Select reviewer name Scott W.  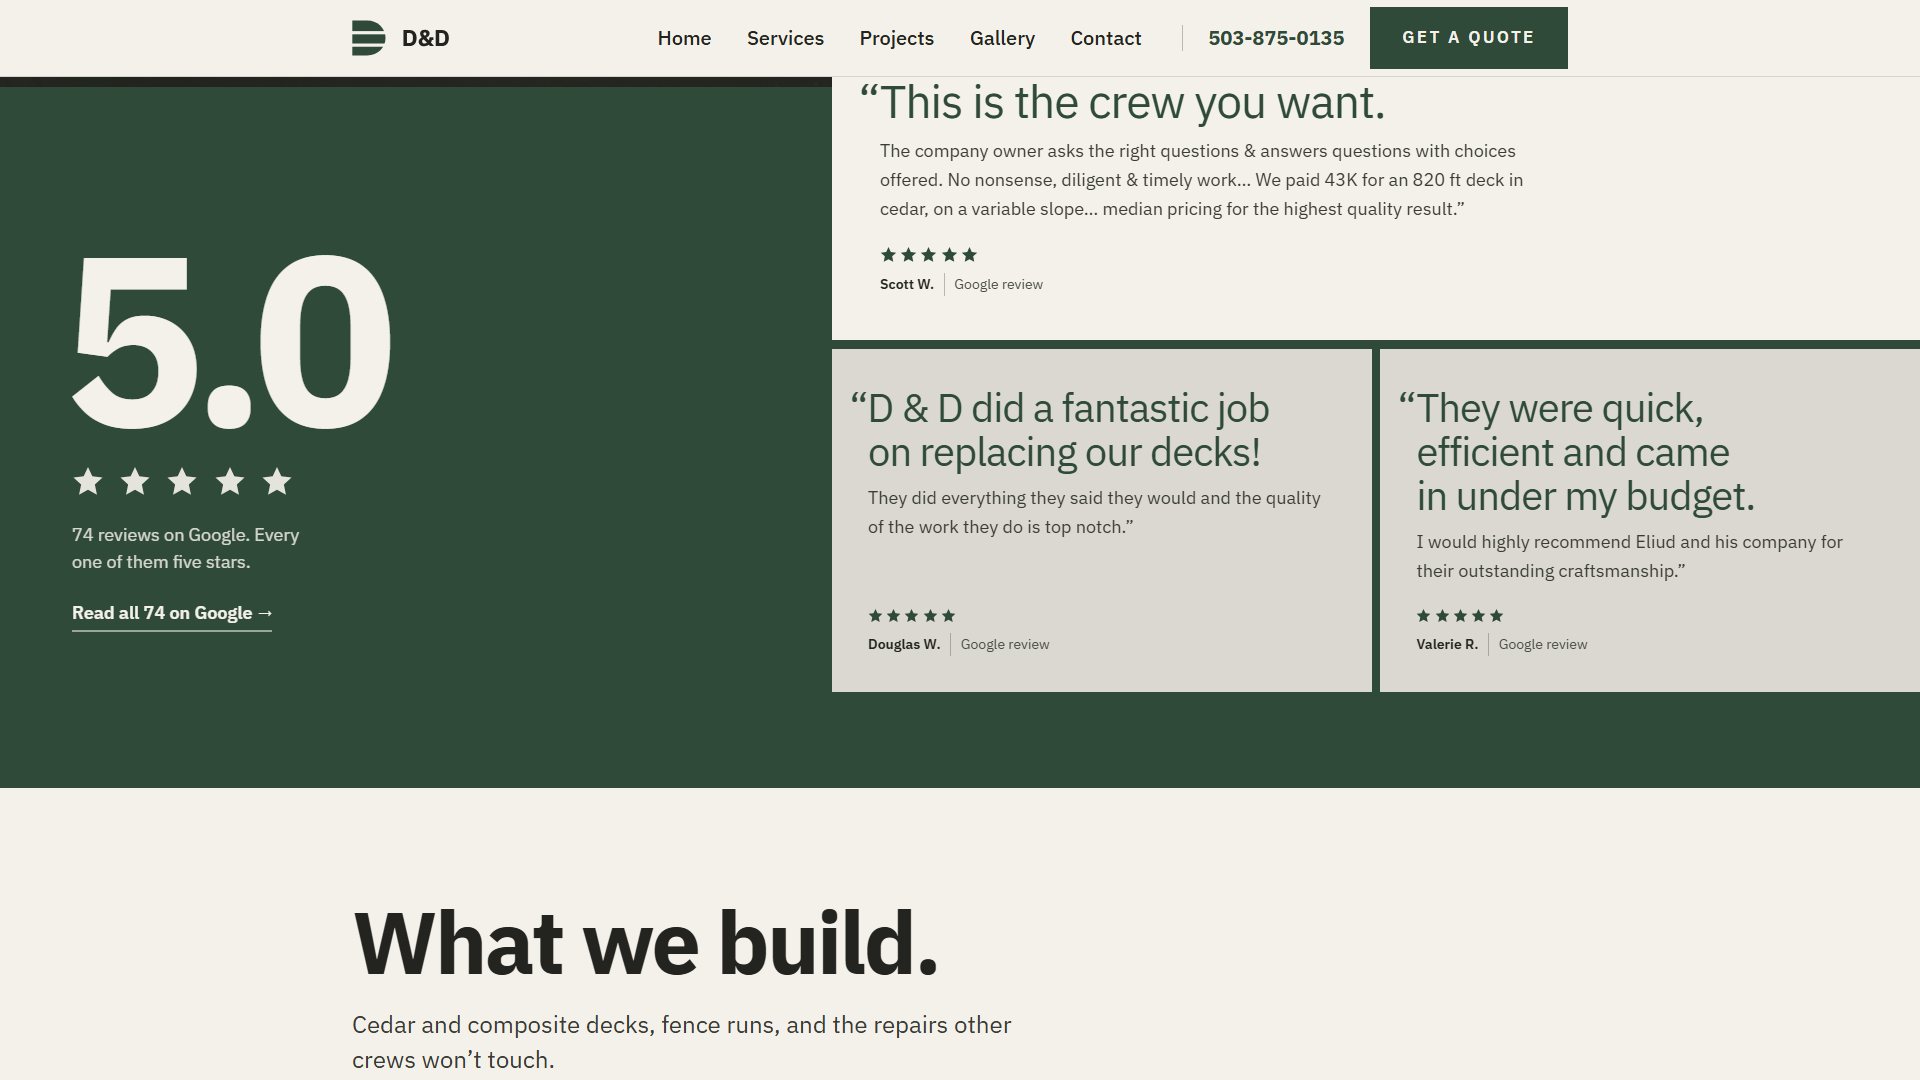point(906,284)
